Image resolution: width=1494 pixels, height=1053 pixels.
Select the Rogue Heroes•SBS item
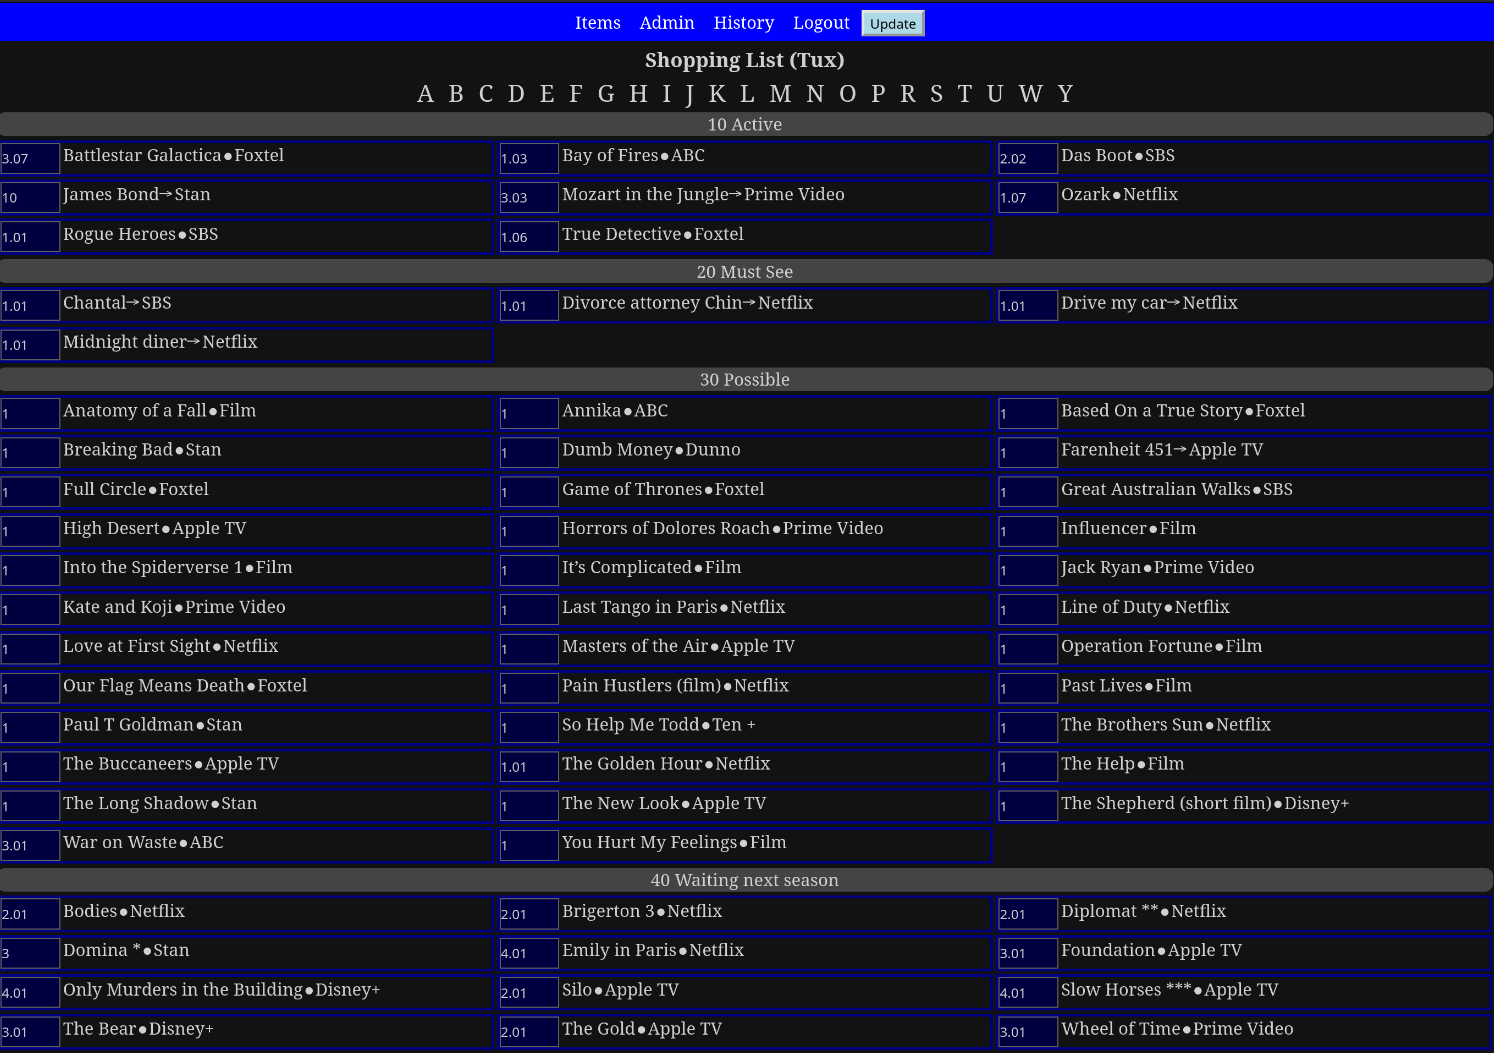(x=141, y=234)
